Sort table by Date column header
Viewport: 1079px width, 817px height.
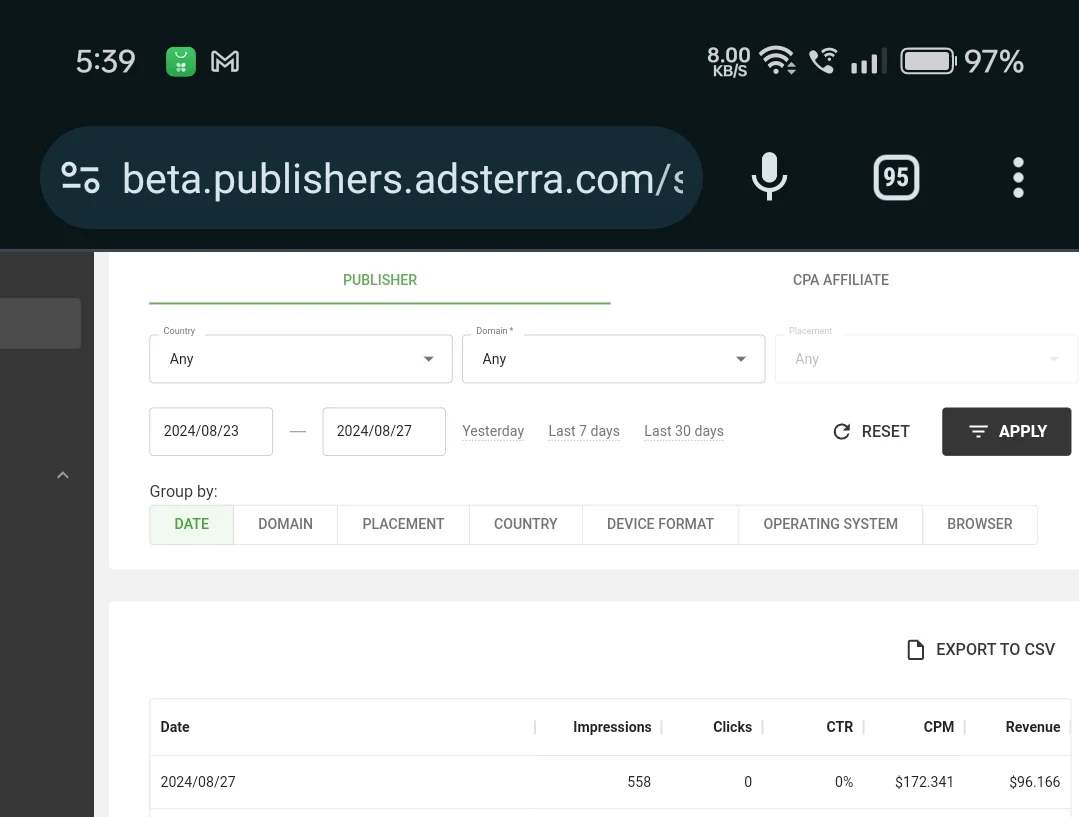pos(175,727)
